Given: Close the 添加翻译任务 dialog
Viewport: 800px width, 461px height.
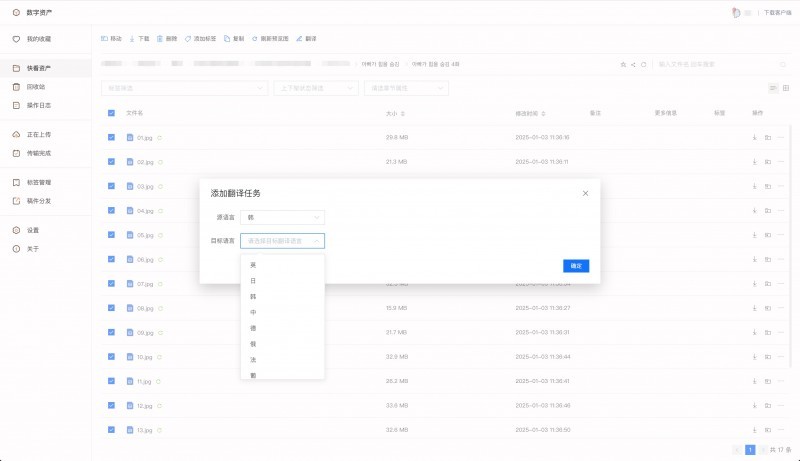Looking at the screenshot, I should click(x=585, y=192).
